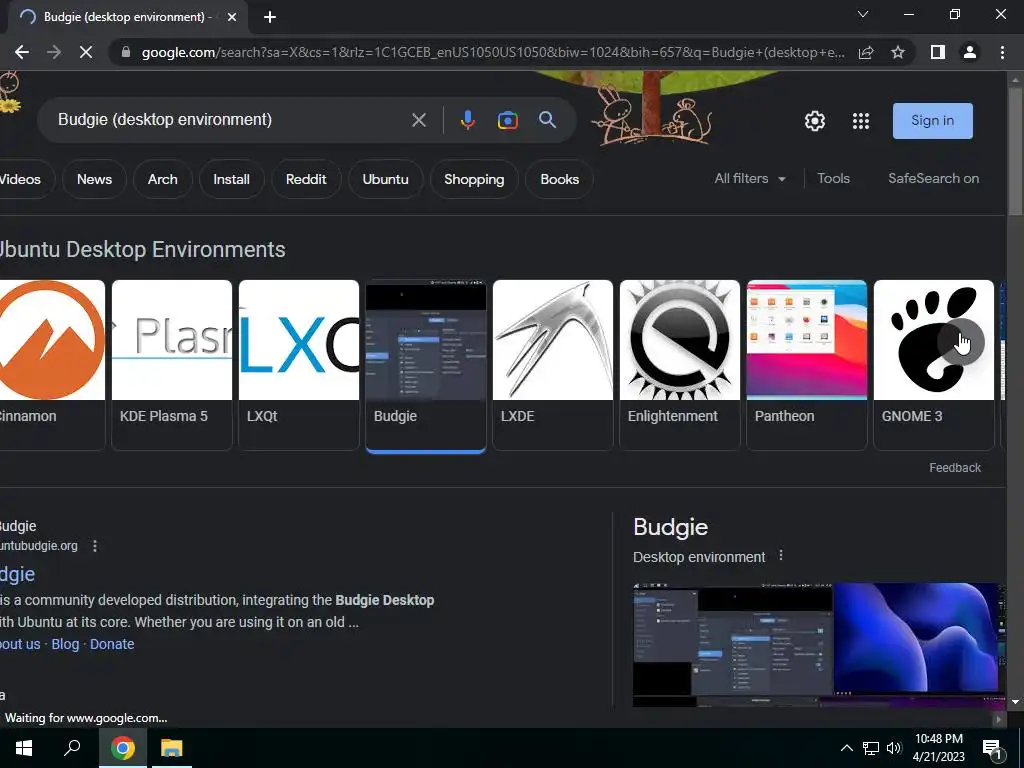Send Feedback on carousel
The width and height of the screenshot is (1024, 768).
tap(955, 468)
